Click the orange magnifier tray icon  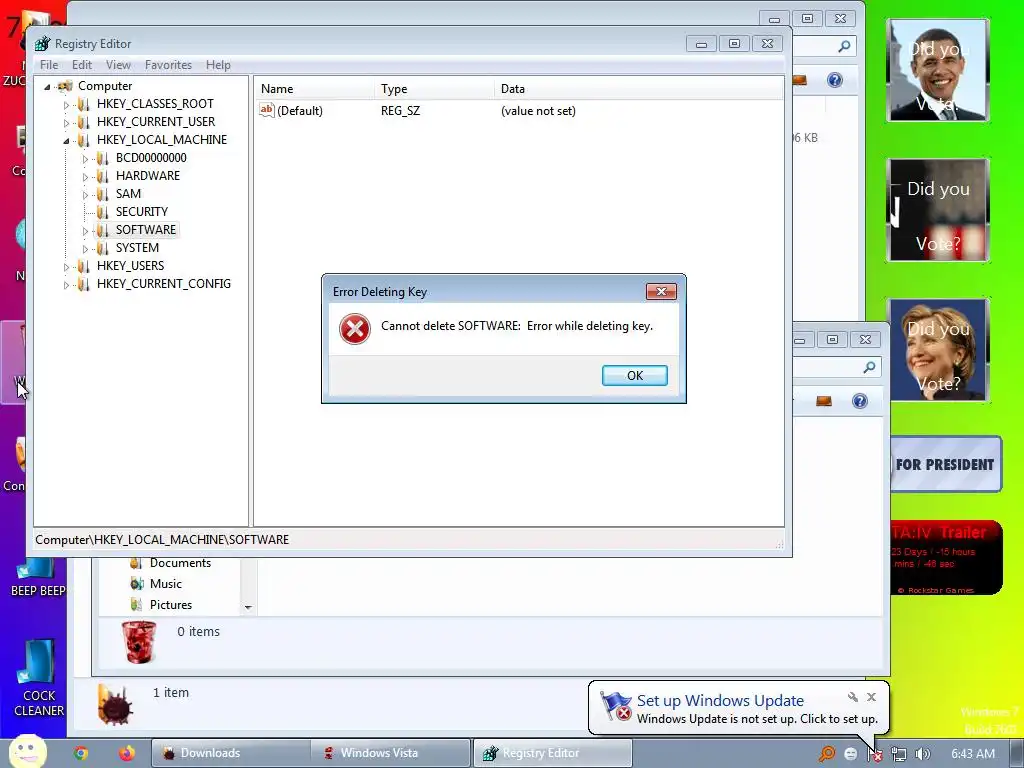[827, 754]
